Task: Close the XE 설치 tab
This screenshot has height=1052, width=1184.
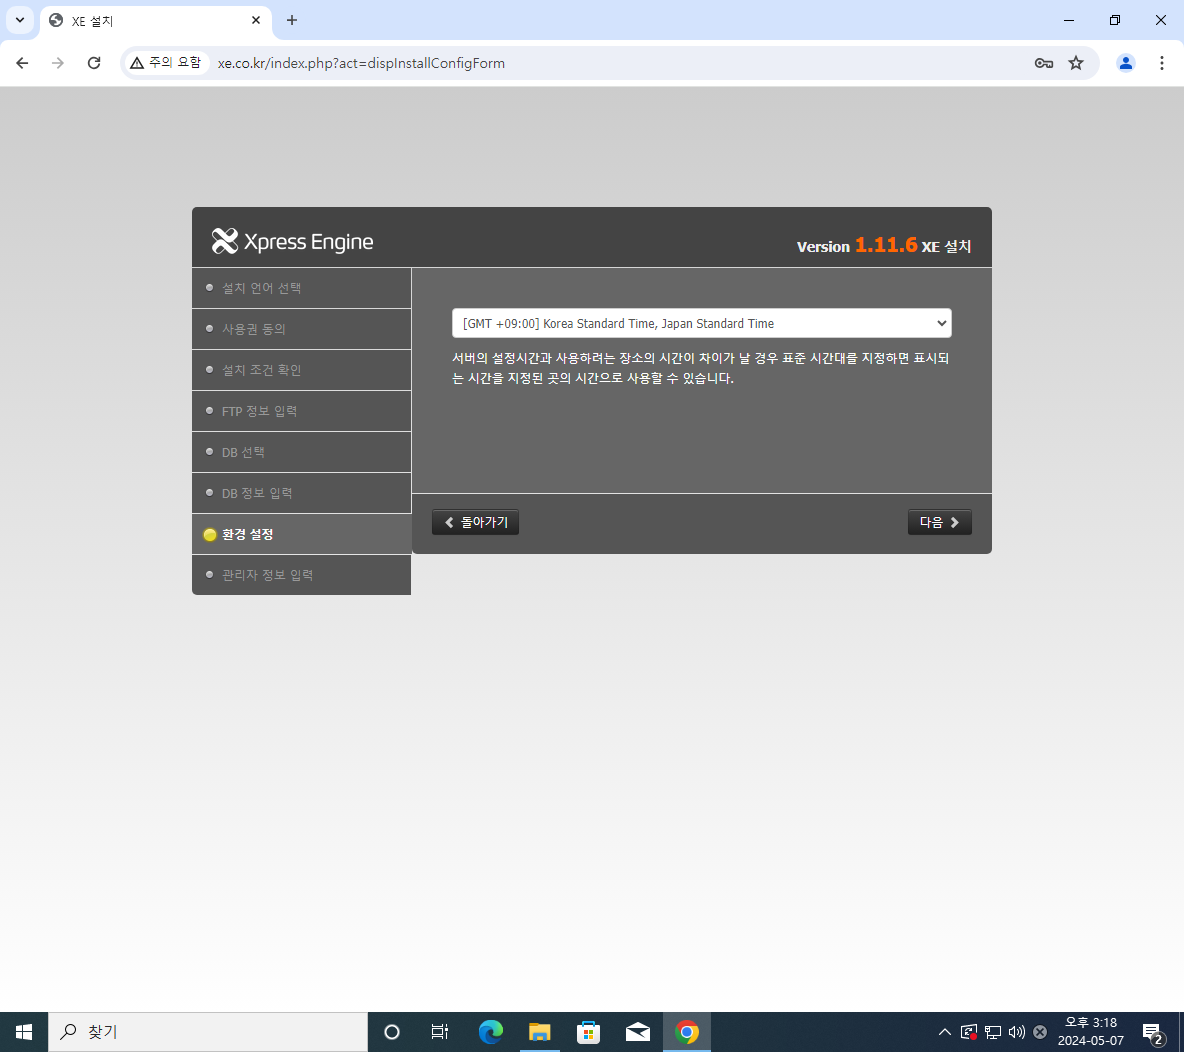Action: 256,20
